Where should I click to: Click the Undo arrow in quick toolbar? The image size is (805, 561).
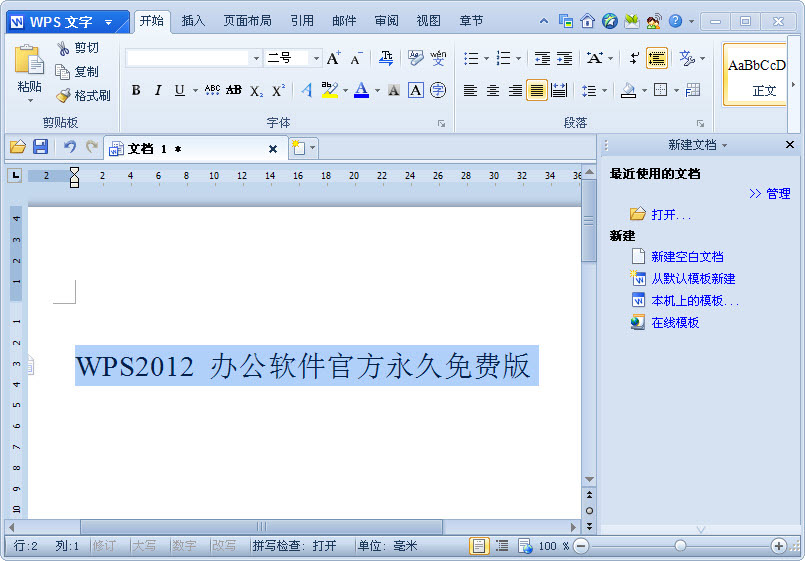69,147
